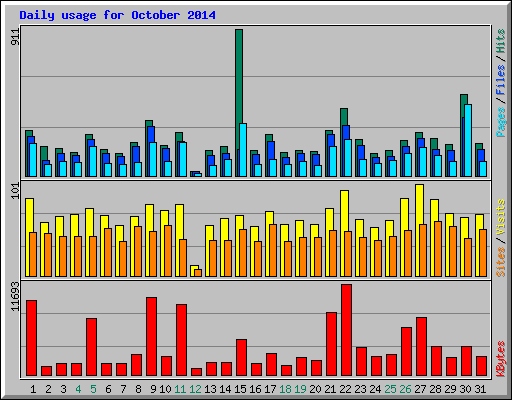Click green weekend day label 11
Image resolution: width=512 pixels, height=400 pixels.
(x=180, y=389)
